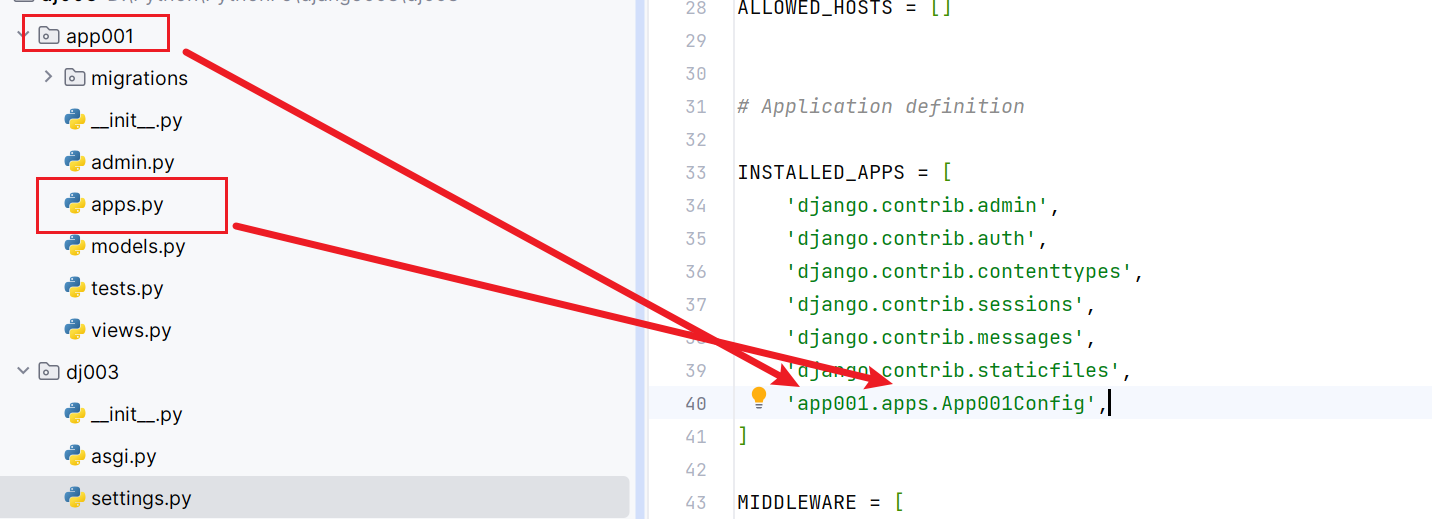Image resolution: width=1432 pixels, height=519 pixels.
Task: Open admin.py in project tree
Action: tap(132, 162)
